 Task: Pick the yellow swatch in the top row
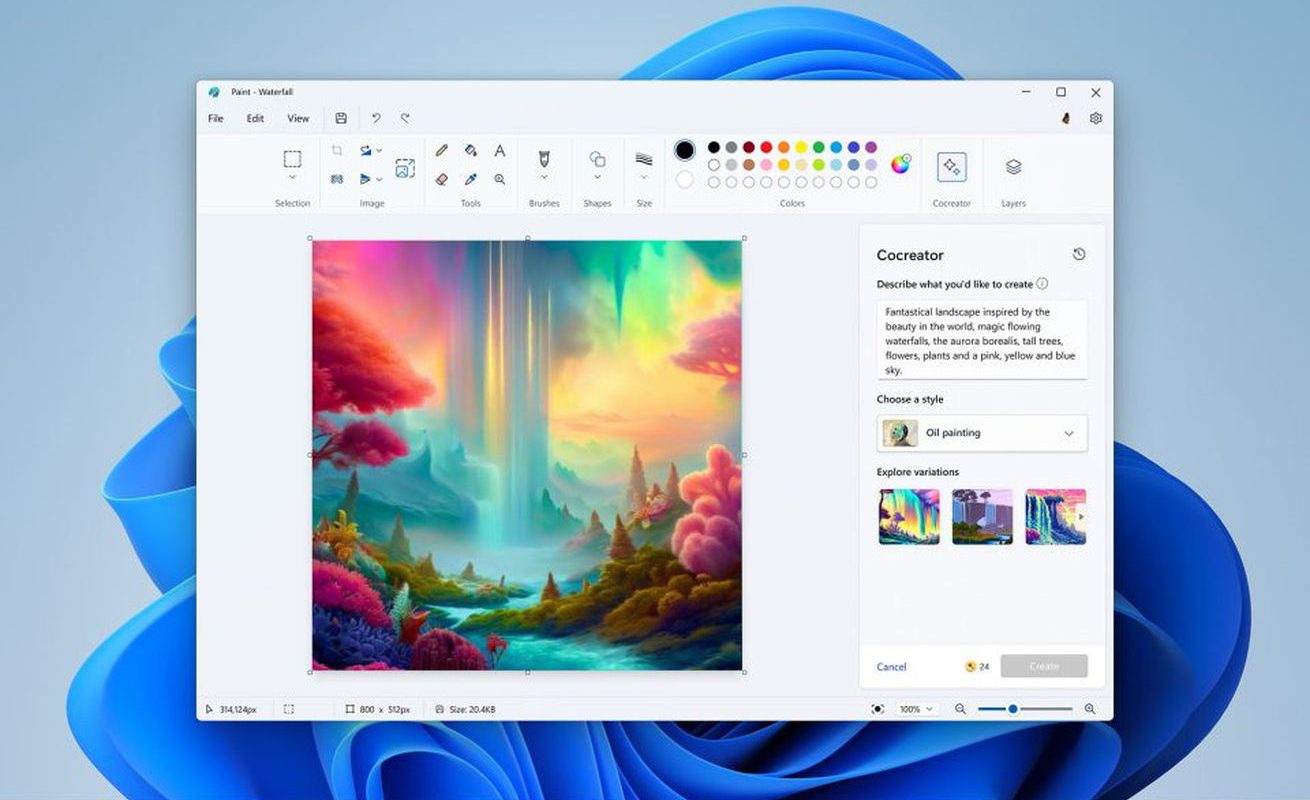(x=801, y=147)
